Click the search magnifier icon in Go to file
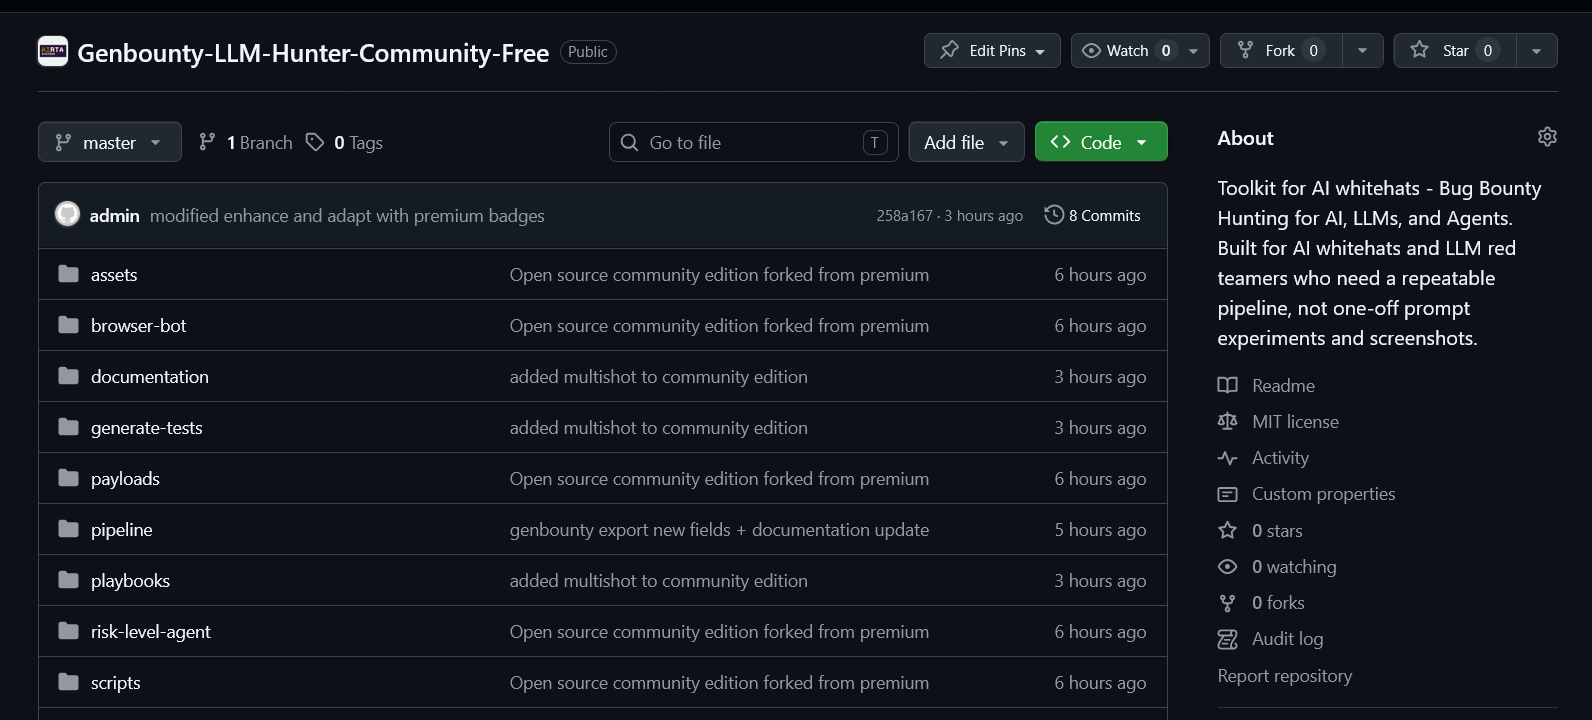The height and width of the screenshot is (720, 1592). [629, 142]
